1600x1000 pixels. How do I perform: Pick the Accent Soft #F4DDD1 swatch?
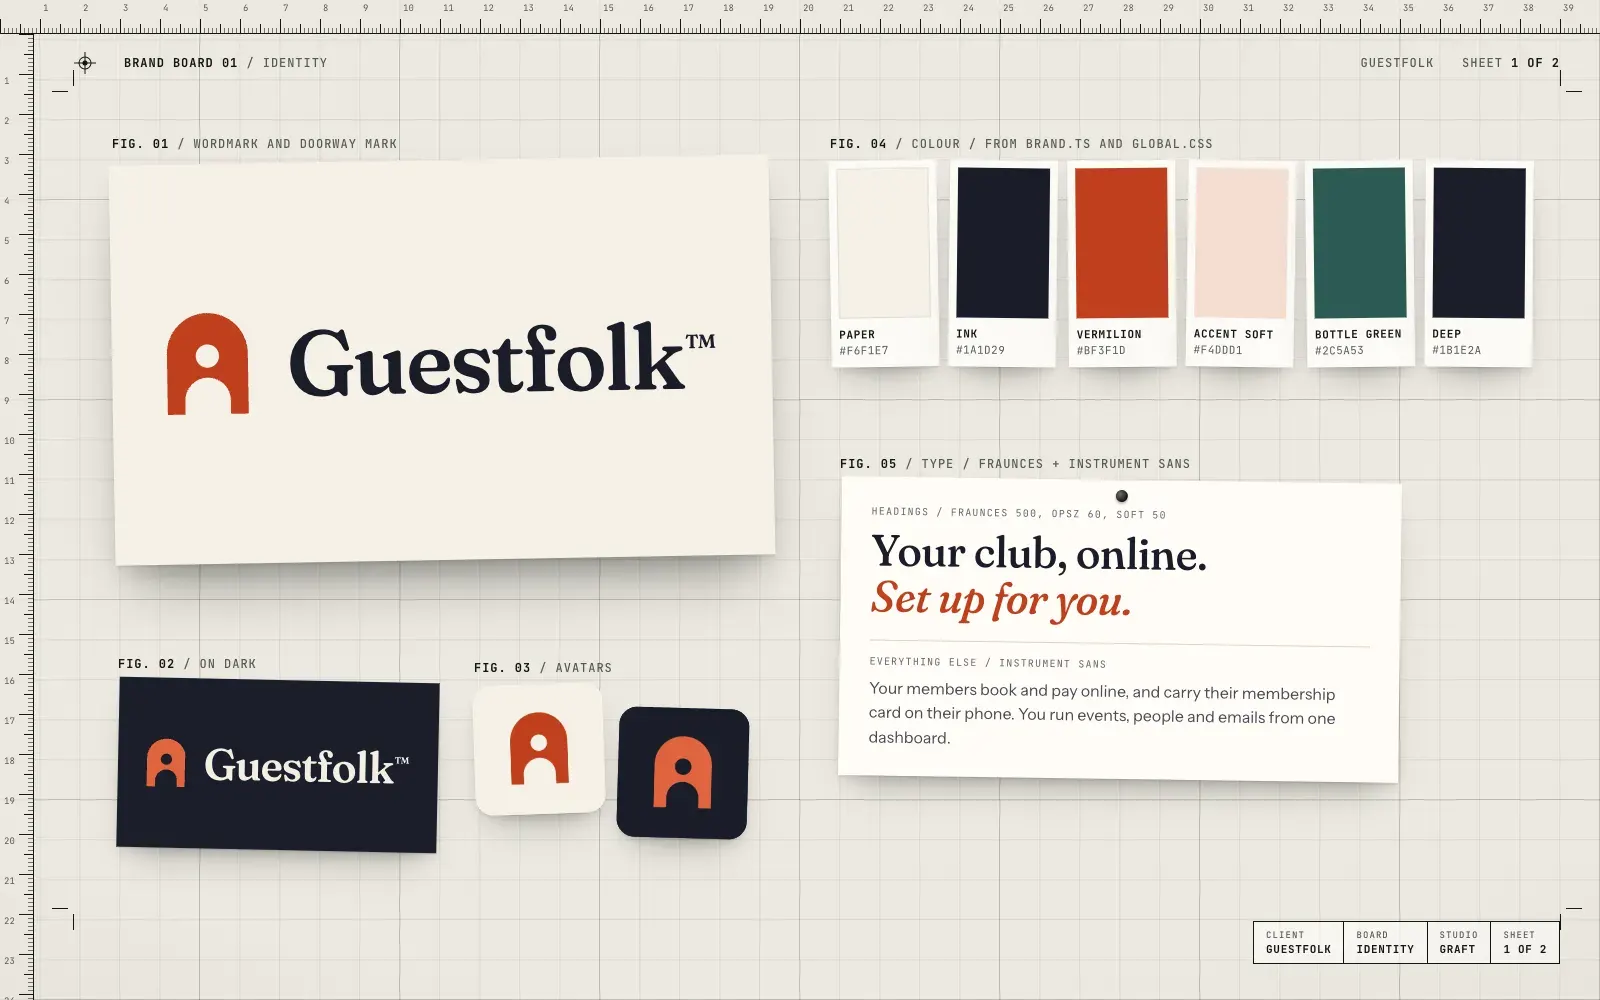1240,264
